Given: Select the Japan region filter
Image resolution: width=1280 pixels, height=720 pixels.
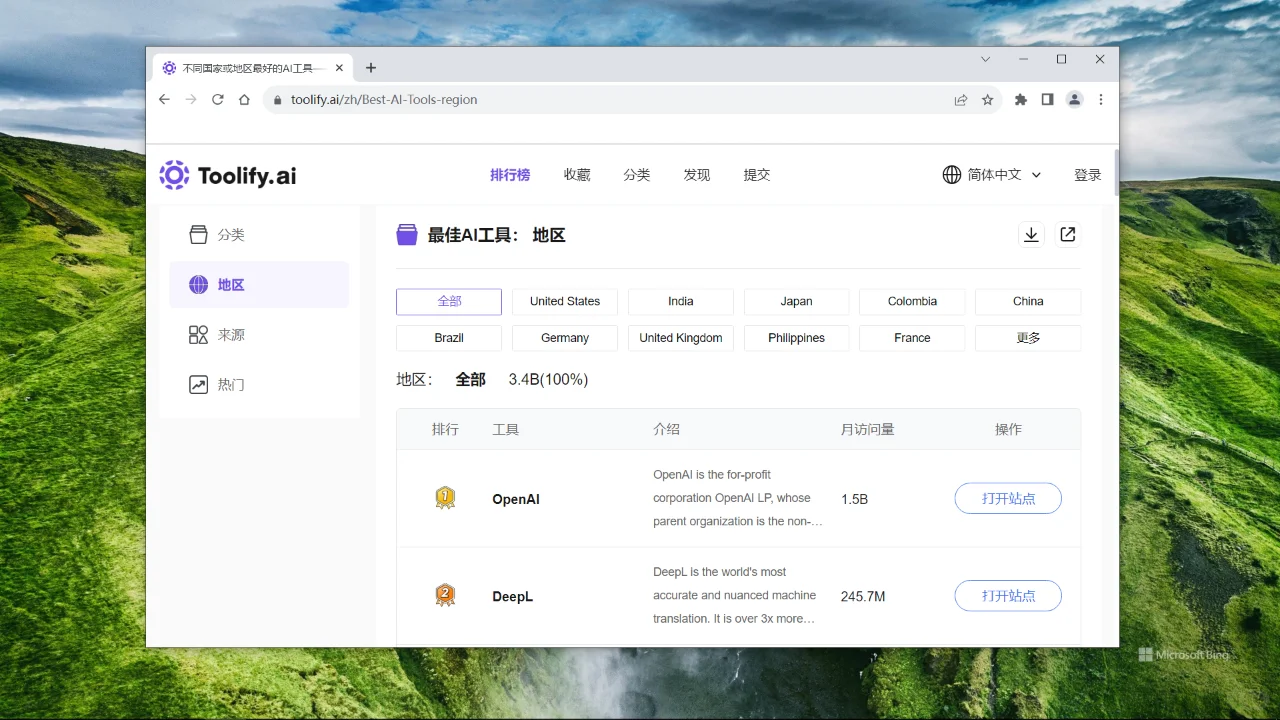Looking at the screenshot, I should click(x=796, y=301).
